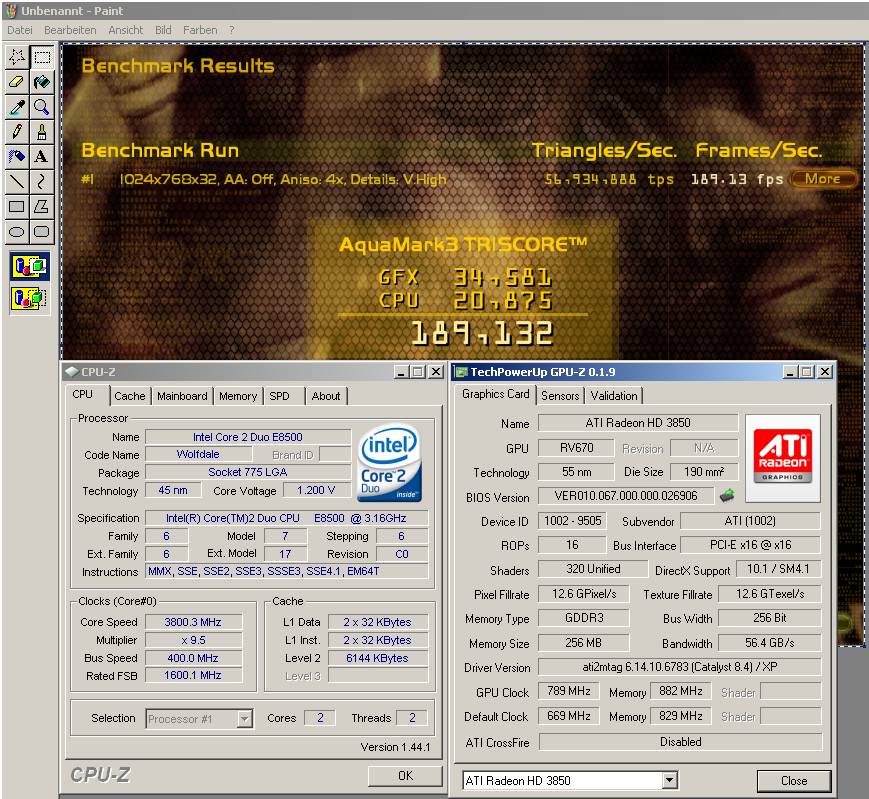Click the Level 2 cache value 6144 KBytes
This screenshot has width=869, height=799.
pos(377,658)
